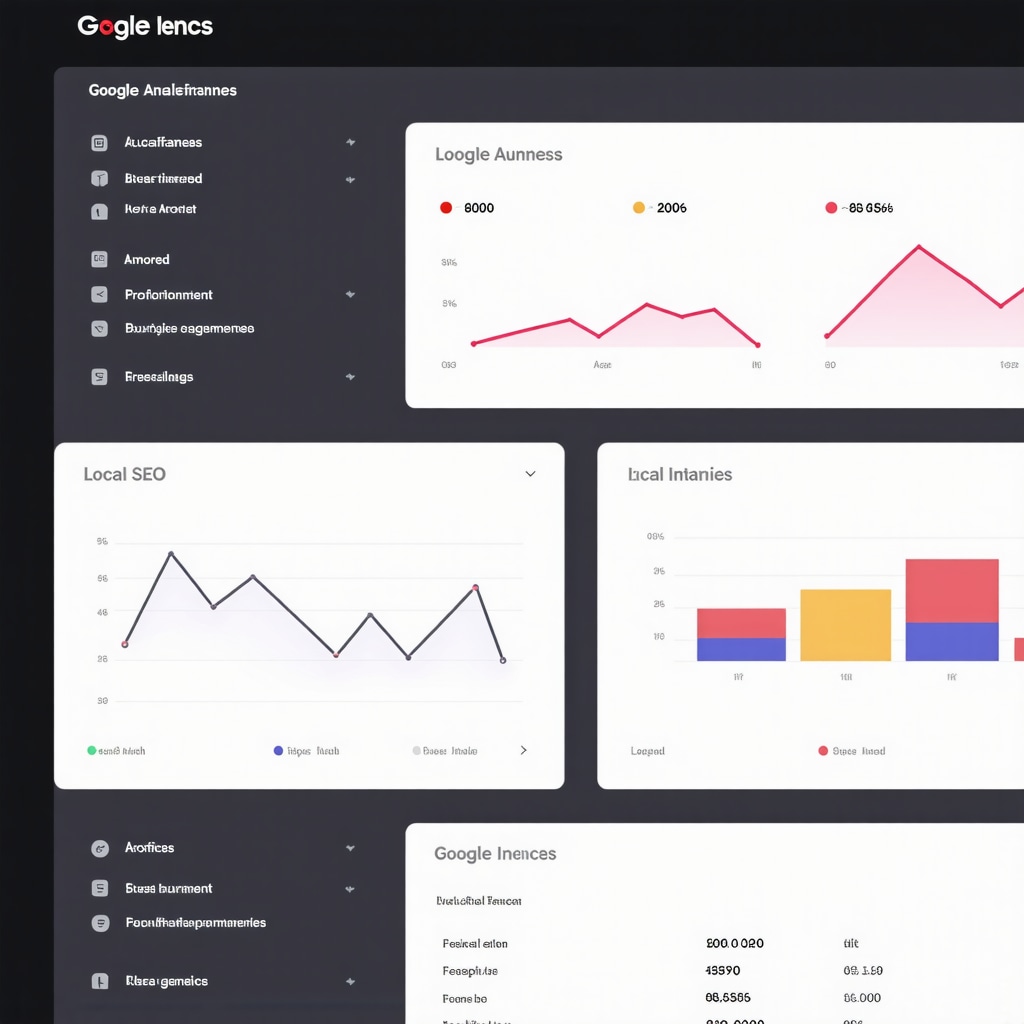Click the 43390 table value
The height and width of the screenshot is (1024, 1024).
click(x=723, y=970)
